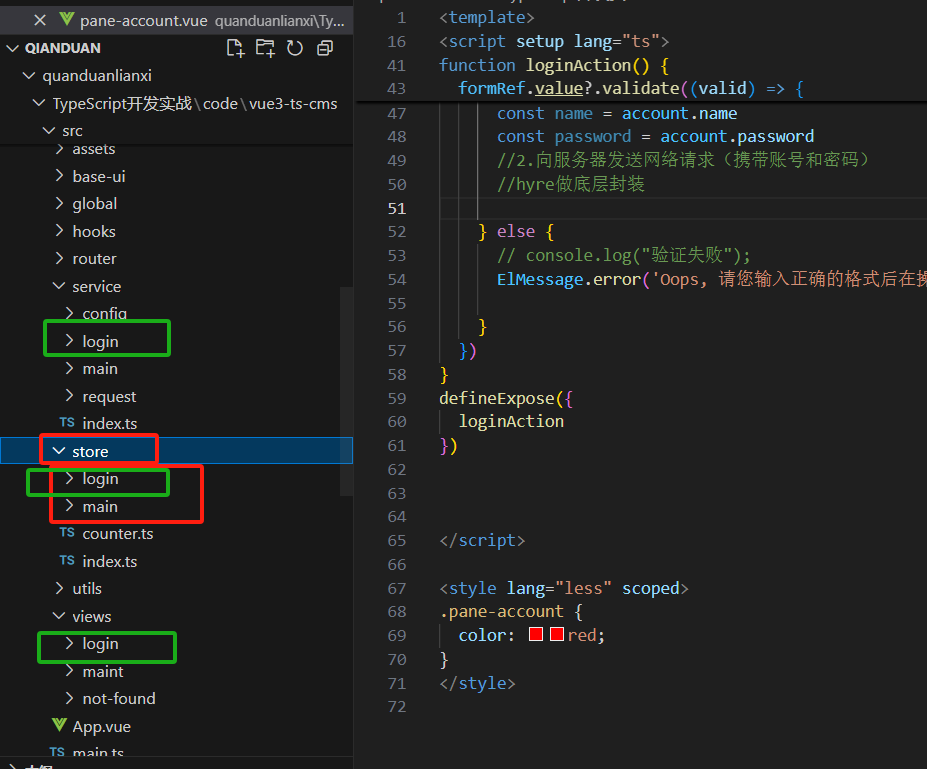Click '</script>' closing tag on line 65
This screenshot has height=769, width=927.
pyautogui.click(x=482, y=540)
